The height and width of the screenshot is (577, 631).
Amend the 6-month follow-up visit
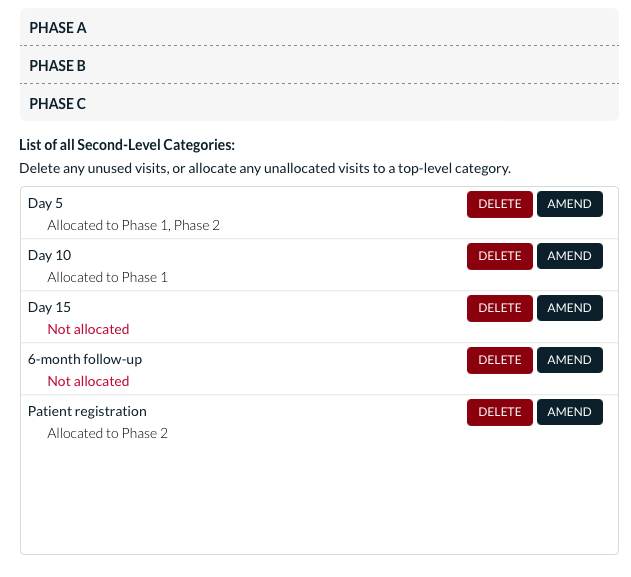coord(569,360)
